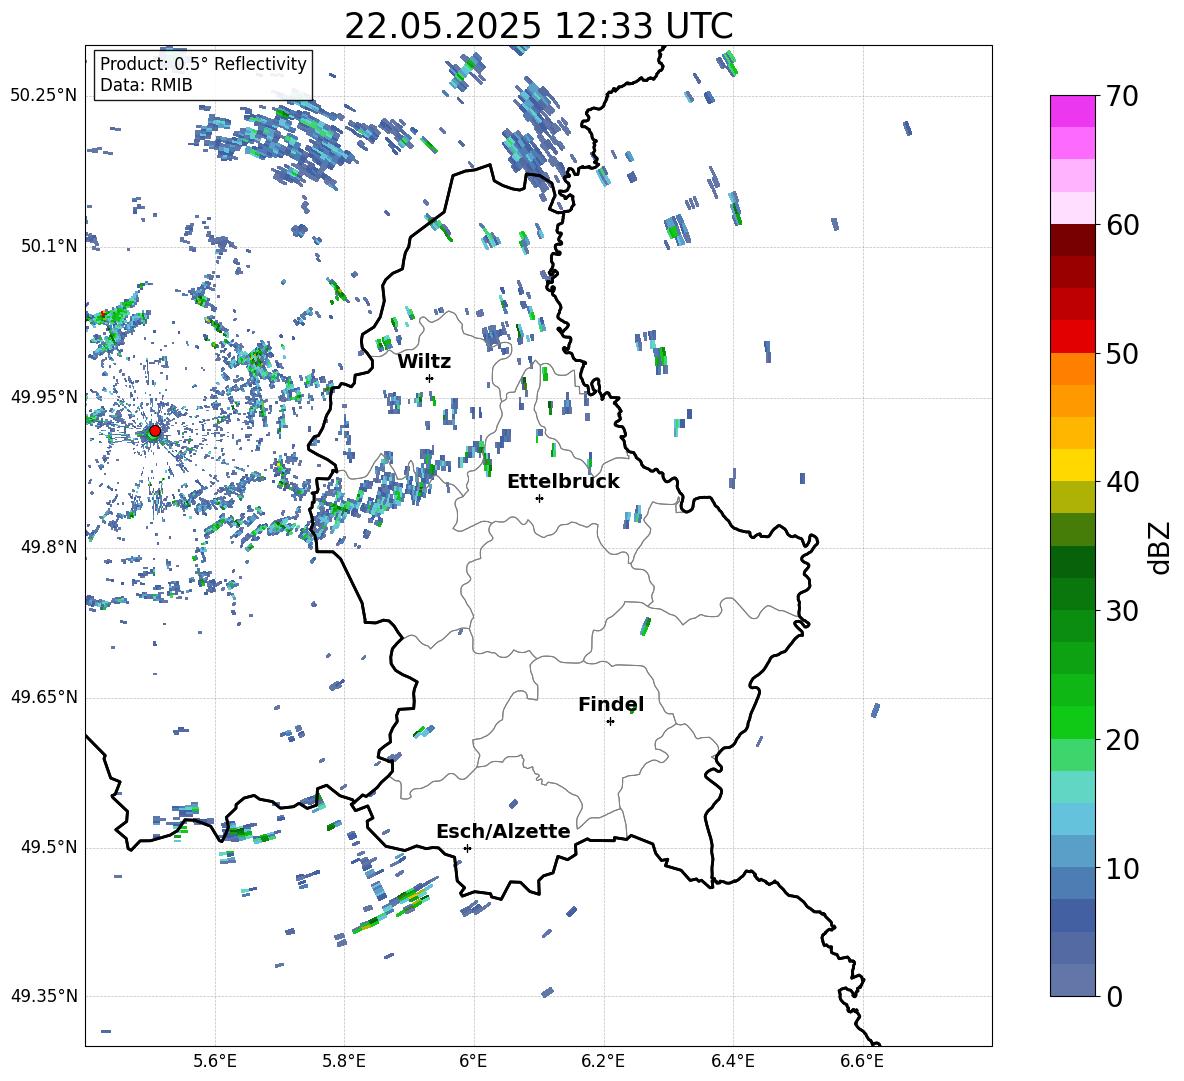Click the 50.25°N latitude label
Image resolution: width=1184 pixels, height=1081 pixels.
pos(44,96)
